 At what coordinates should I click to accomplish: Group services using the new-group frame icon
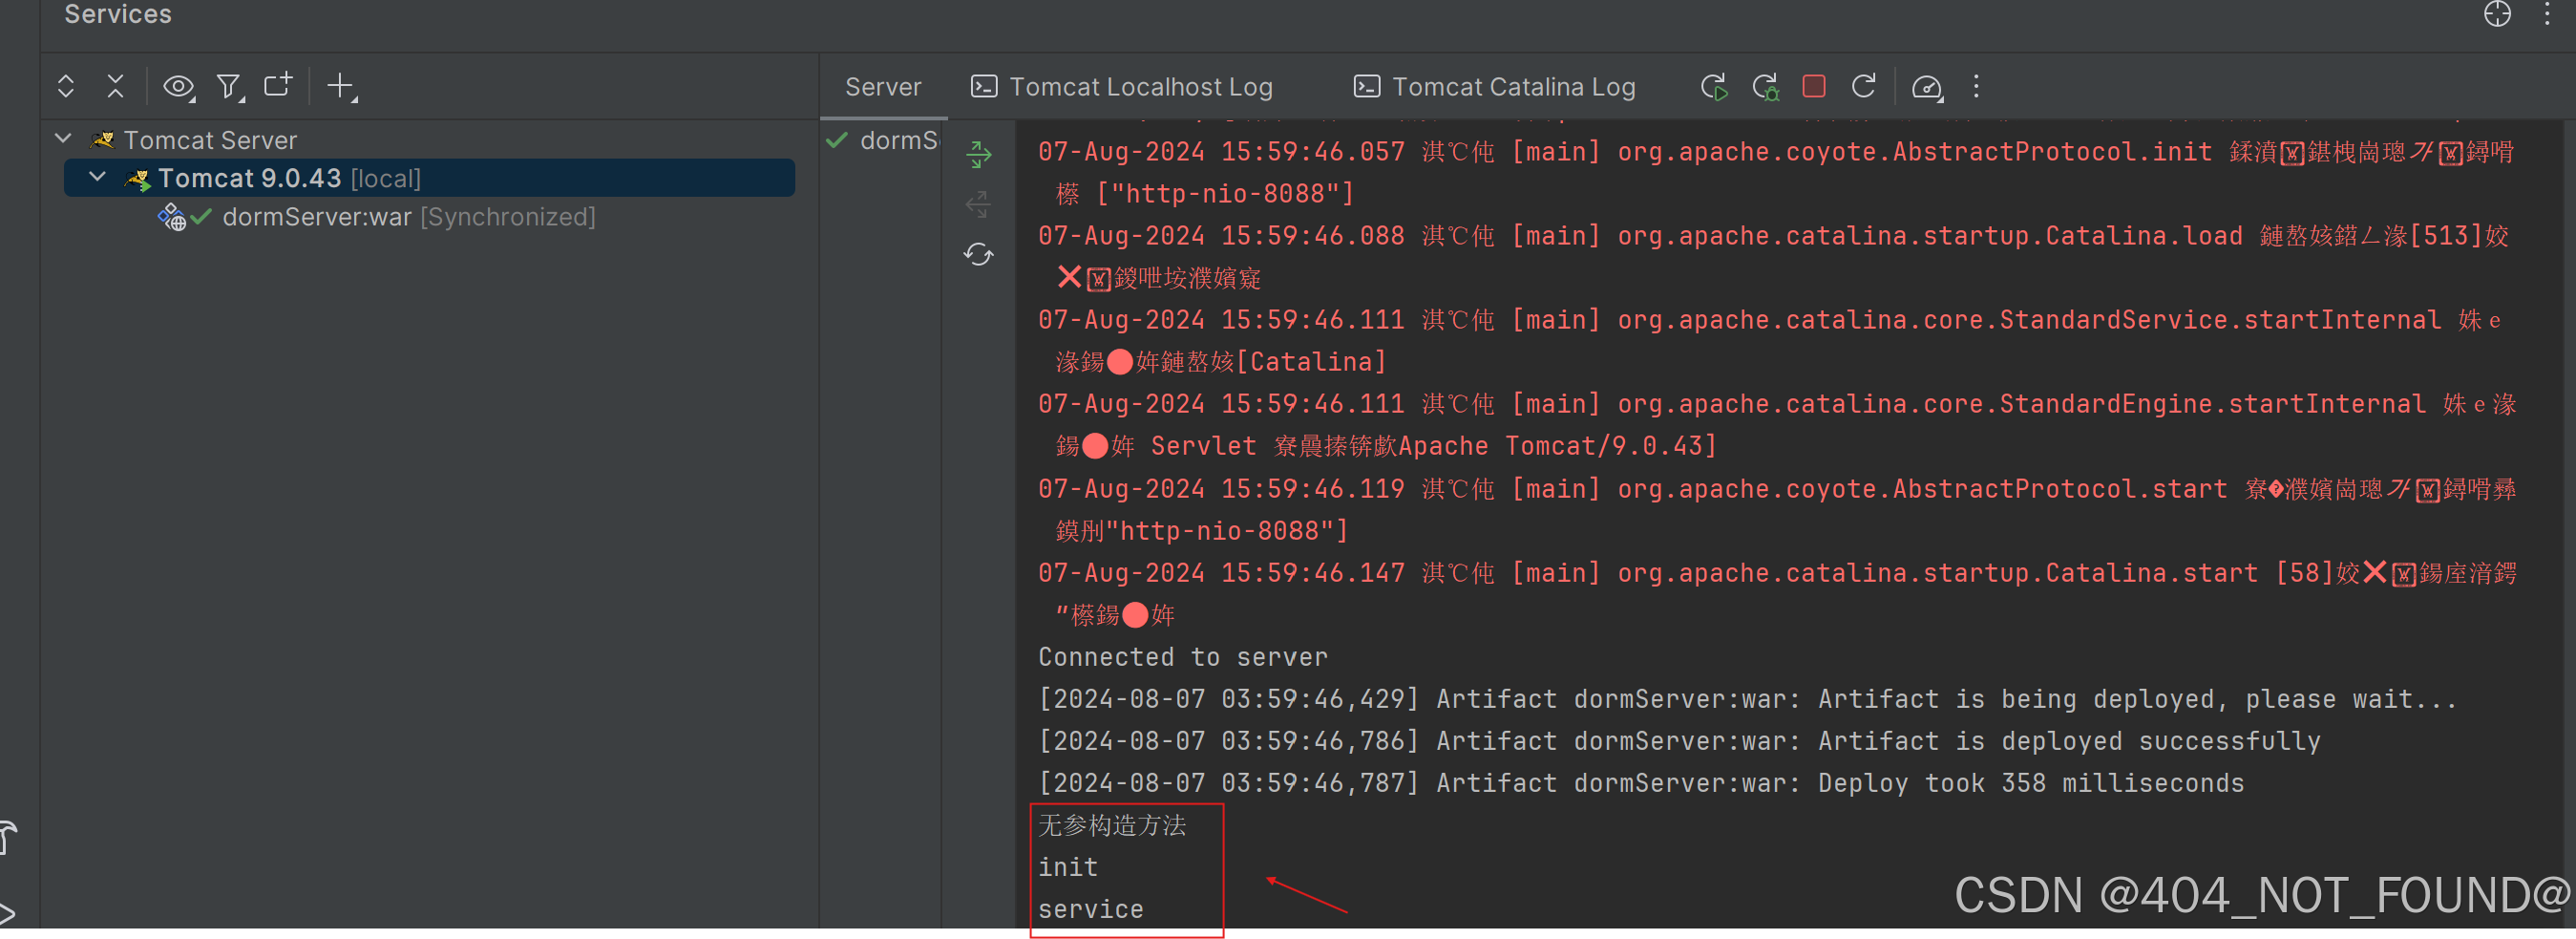pos(278,86)
